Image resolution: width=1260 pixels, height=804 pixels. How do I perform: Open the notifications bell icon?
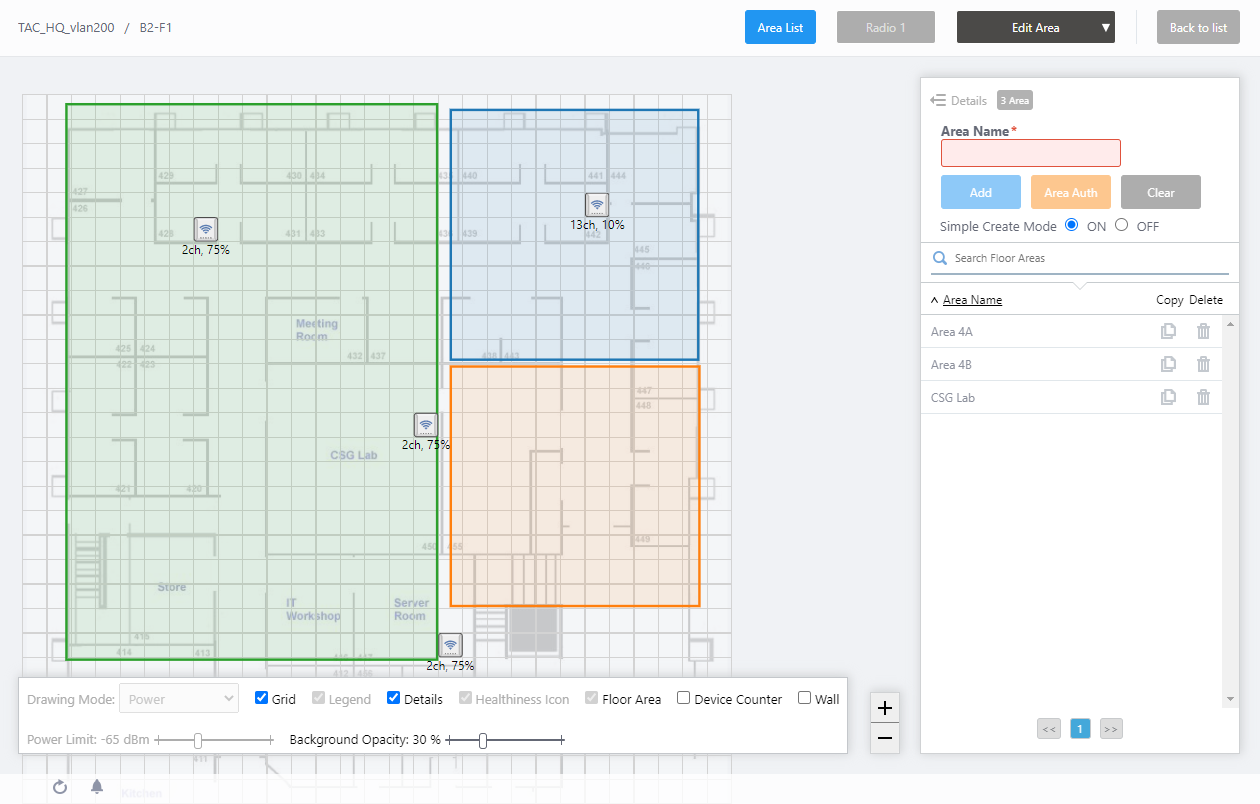pos(97,787)
